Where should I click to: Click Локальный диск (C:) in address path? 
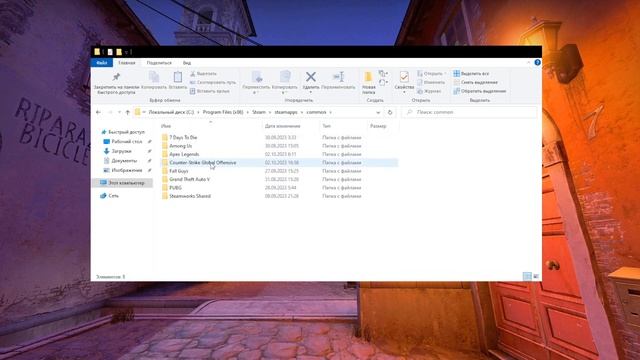coord(171,112)
